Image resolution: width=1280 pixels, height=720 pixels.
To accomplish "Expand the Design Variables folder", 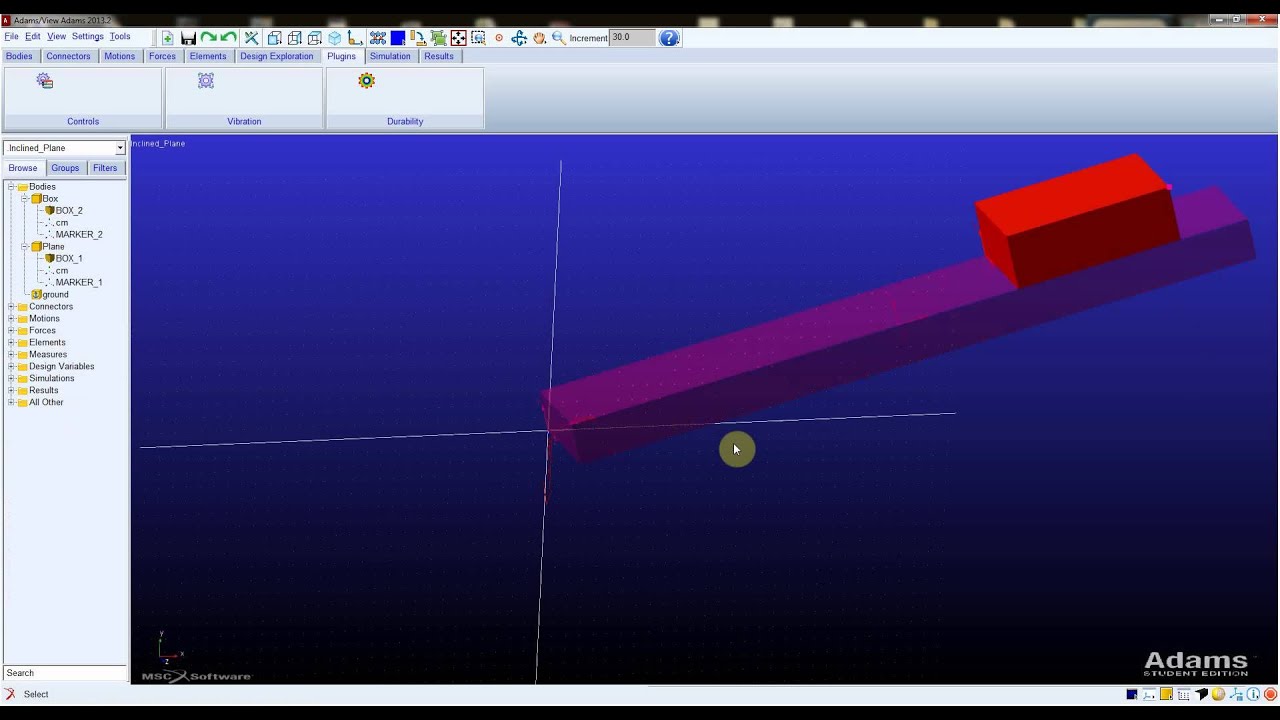I will pos(11,367).
